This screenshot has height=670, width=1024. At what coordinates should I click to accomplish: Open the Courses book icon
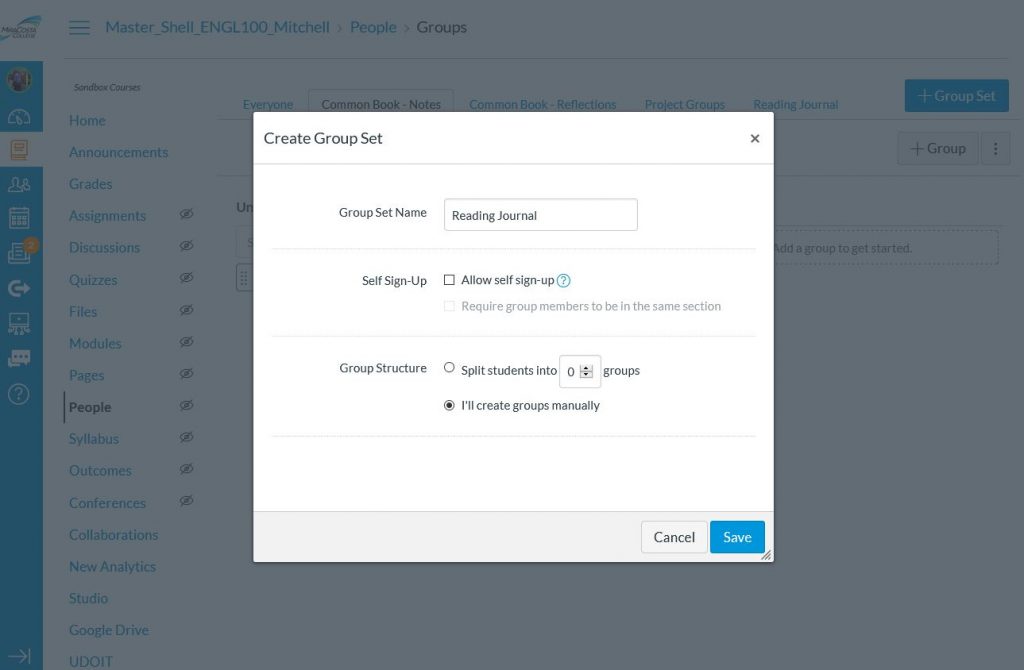click(x=19, y=150)
